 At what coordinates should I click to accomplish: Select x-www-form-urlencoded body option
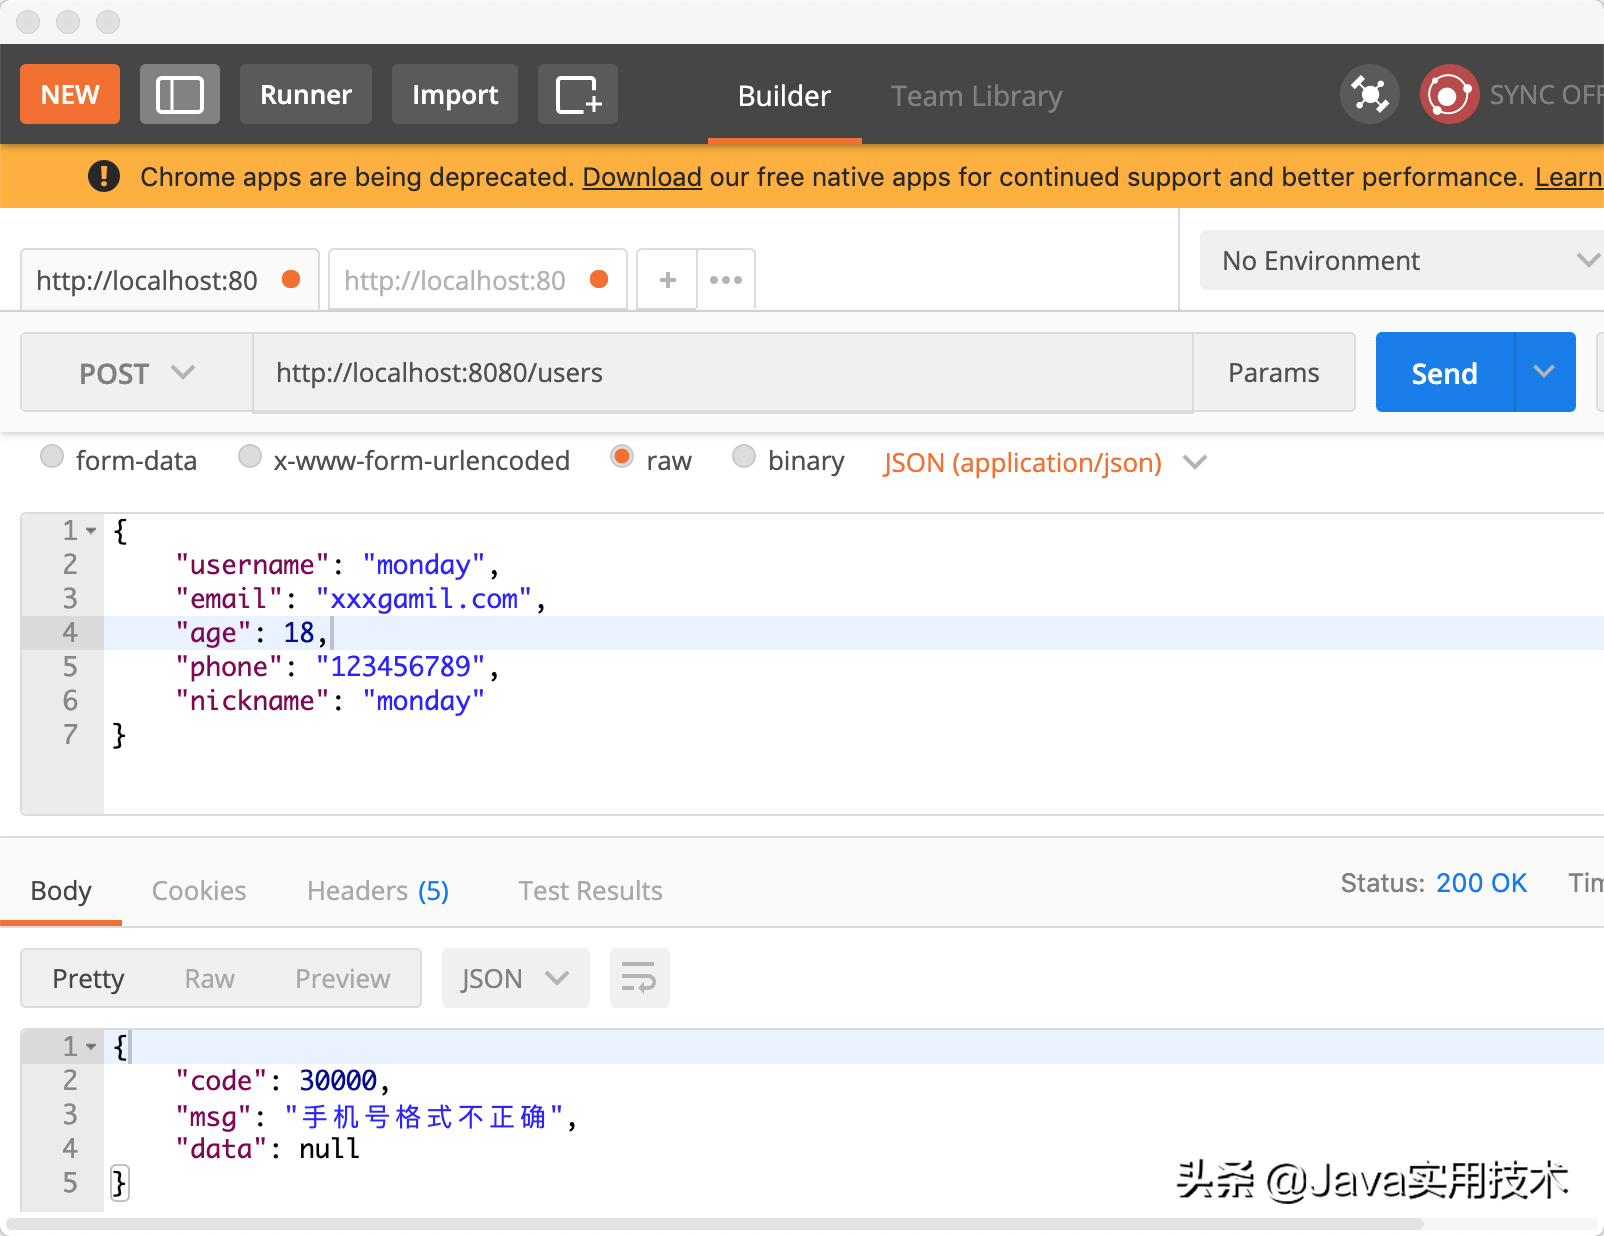click(250, 458)
